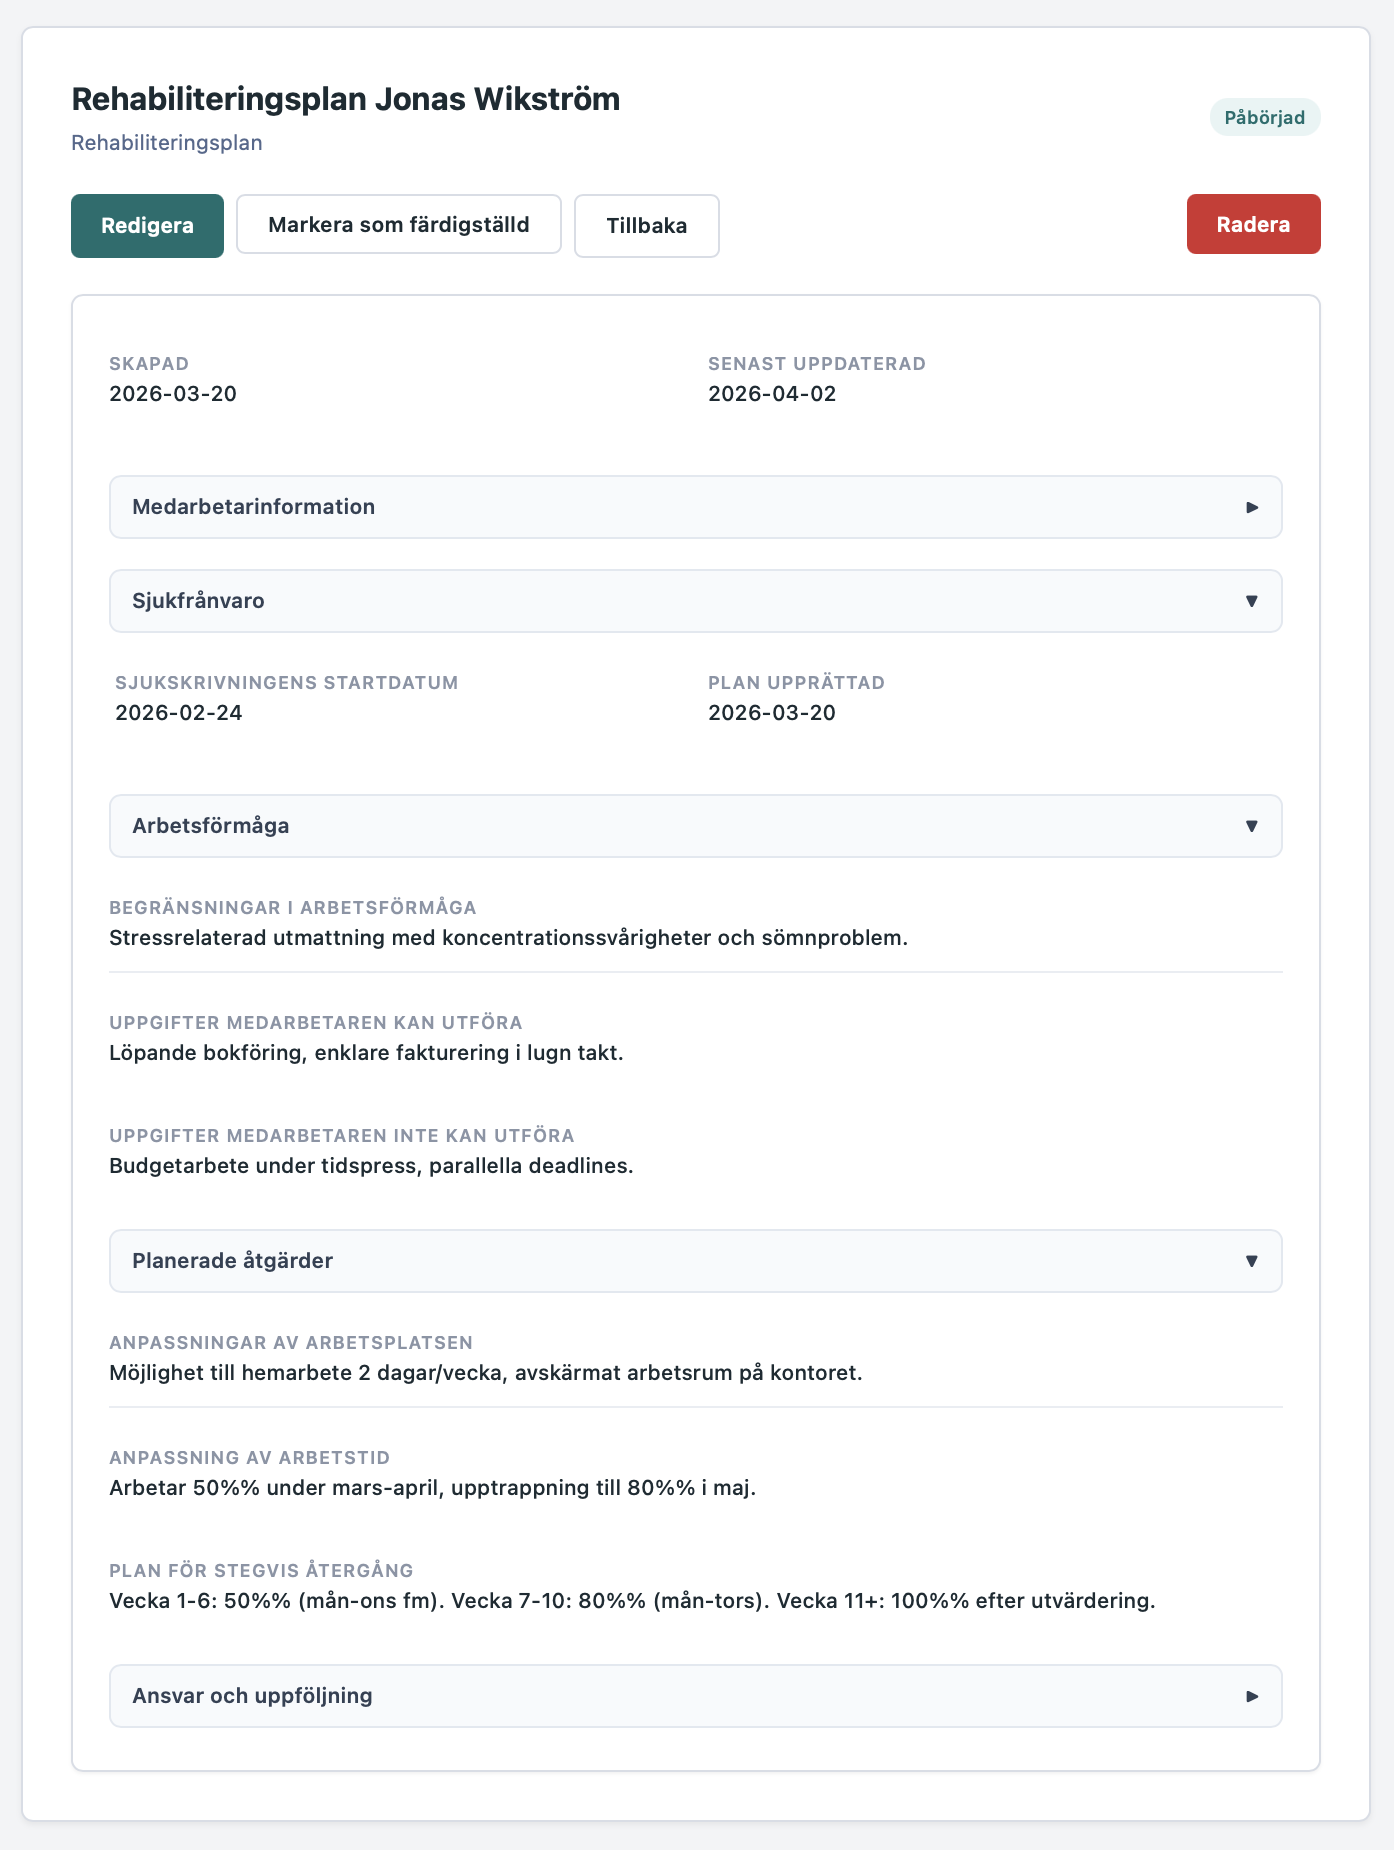Image resolution: width=1394 pixels, height=1850 pixels.
Task: Click the Plan för stegvis återgång text
Action: click(x=631, y=1600)
